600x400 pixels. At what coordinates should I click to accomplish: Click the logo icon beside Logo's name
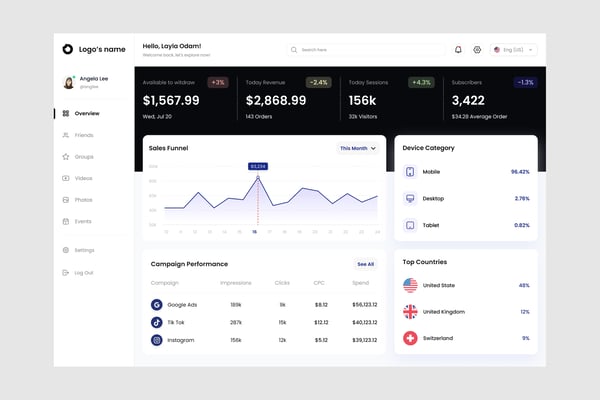coord(68,49)
